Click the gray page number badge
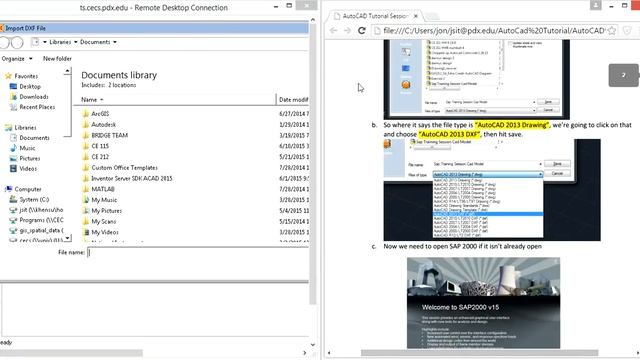640x360 pixels. coord(623,75)
